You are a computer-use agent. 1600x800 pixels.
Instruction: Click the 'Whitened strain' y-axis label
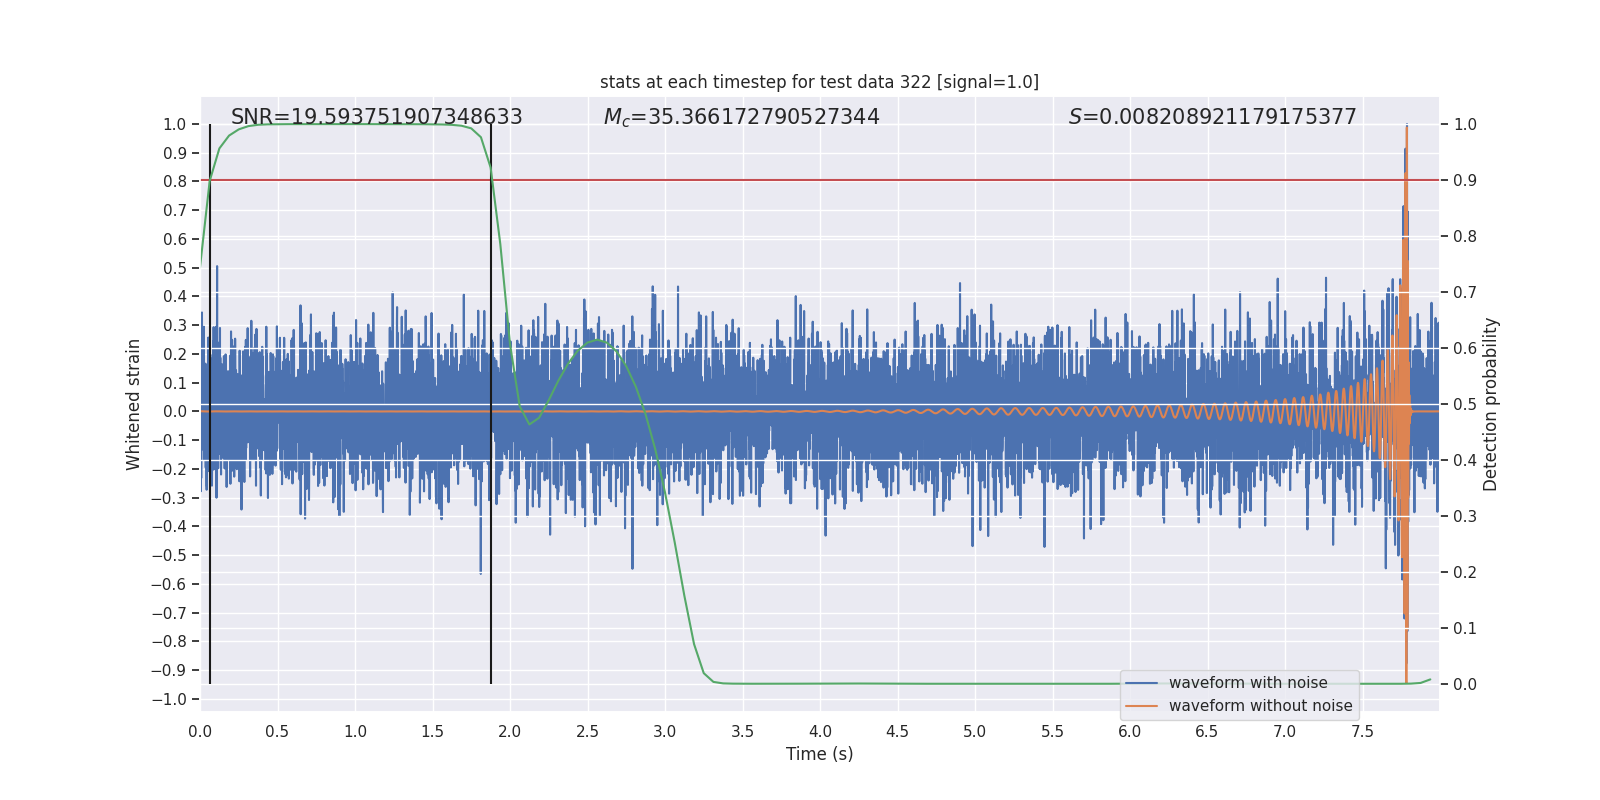[x=133, y=404]
